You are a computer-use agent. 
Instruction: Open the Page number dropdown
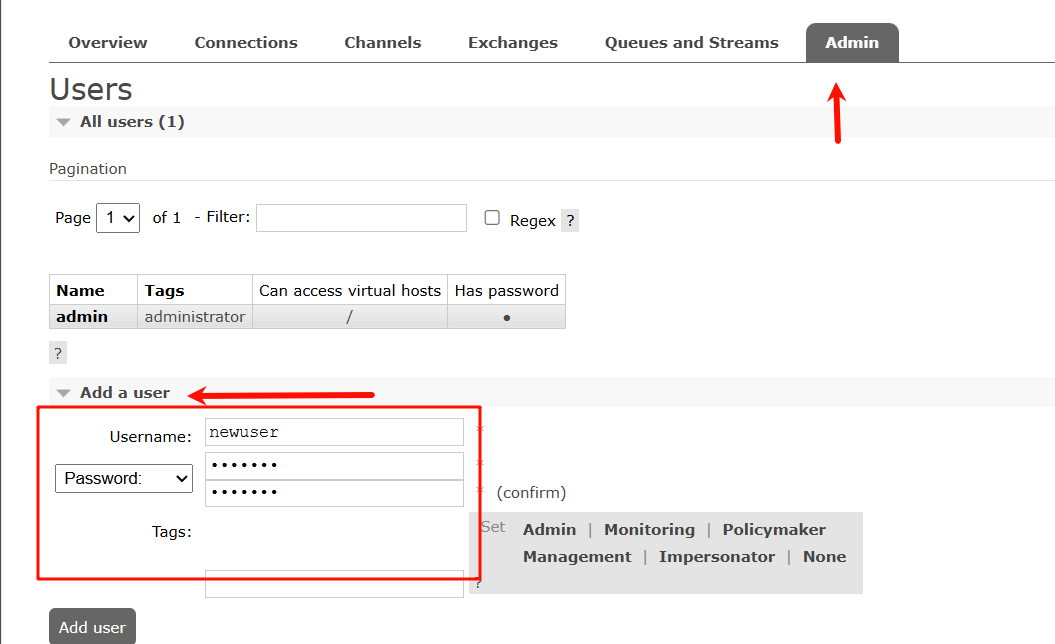[118, 218]
